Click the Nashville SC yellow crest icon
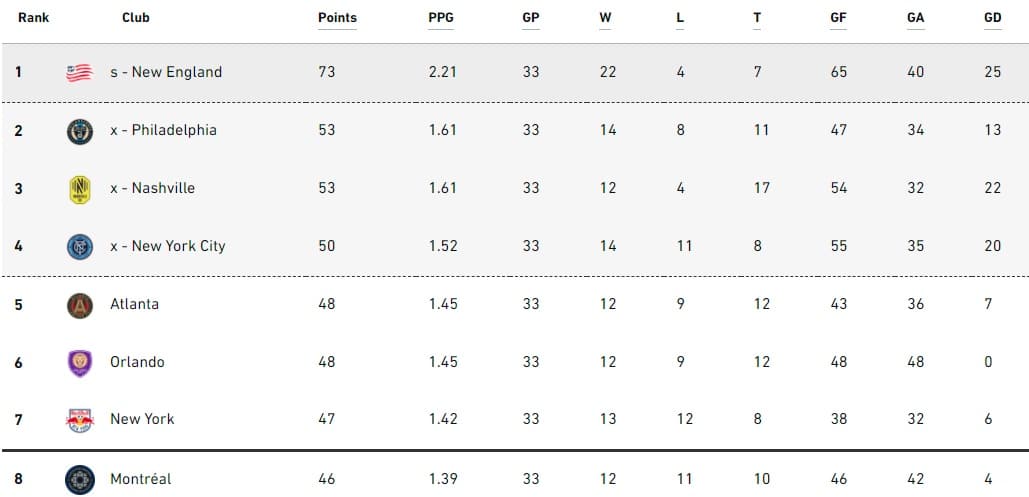 [79, 189]
